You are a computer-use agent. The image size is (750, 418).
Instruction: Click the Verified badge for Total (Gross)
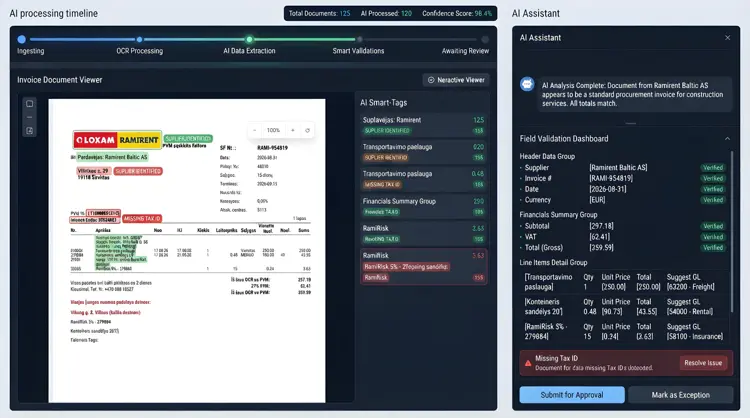click(713, 248)
